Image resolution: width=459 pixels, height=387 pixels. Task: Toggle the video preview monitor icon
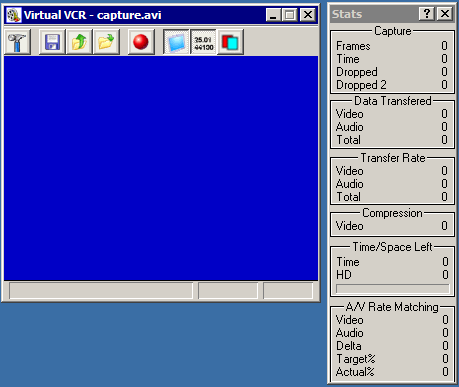[x=176, y=42]
